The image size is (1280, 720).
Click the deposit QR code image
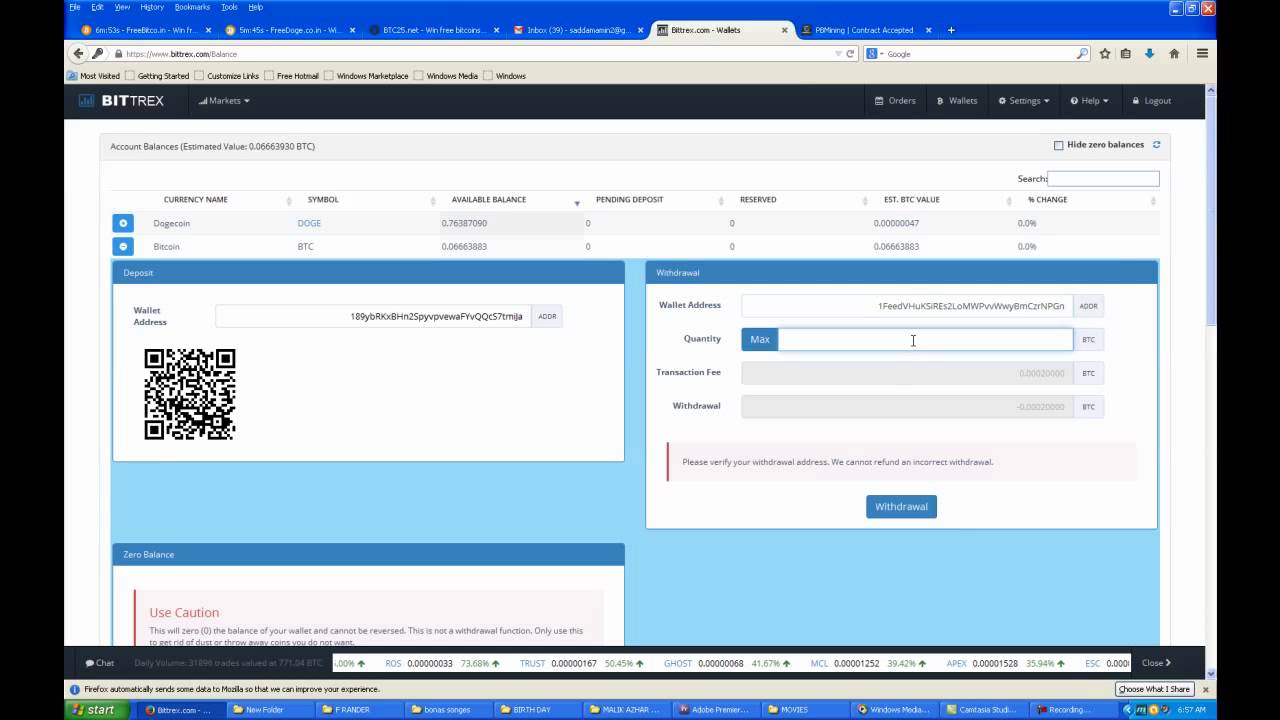click(190, 394)
